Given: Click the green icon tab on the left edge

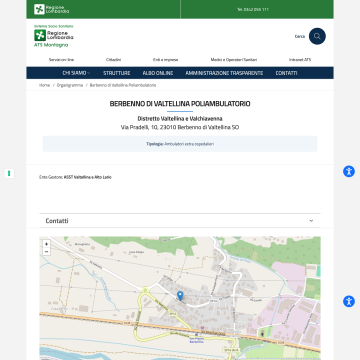Looking at the screenshot, I should click(9, 173).
